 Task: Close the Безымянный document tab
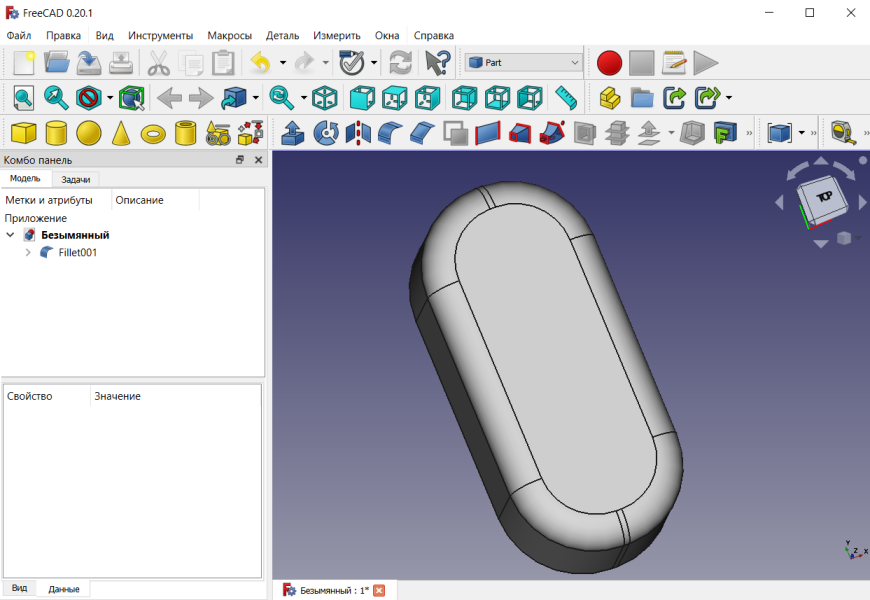point(379,591)
